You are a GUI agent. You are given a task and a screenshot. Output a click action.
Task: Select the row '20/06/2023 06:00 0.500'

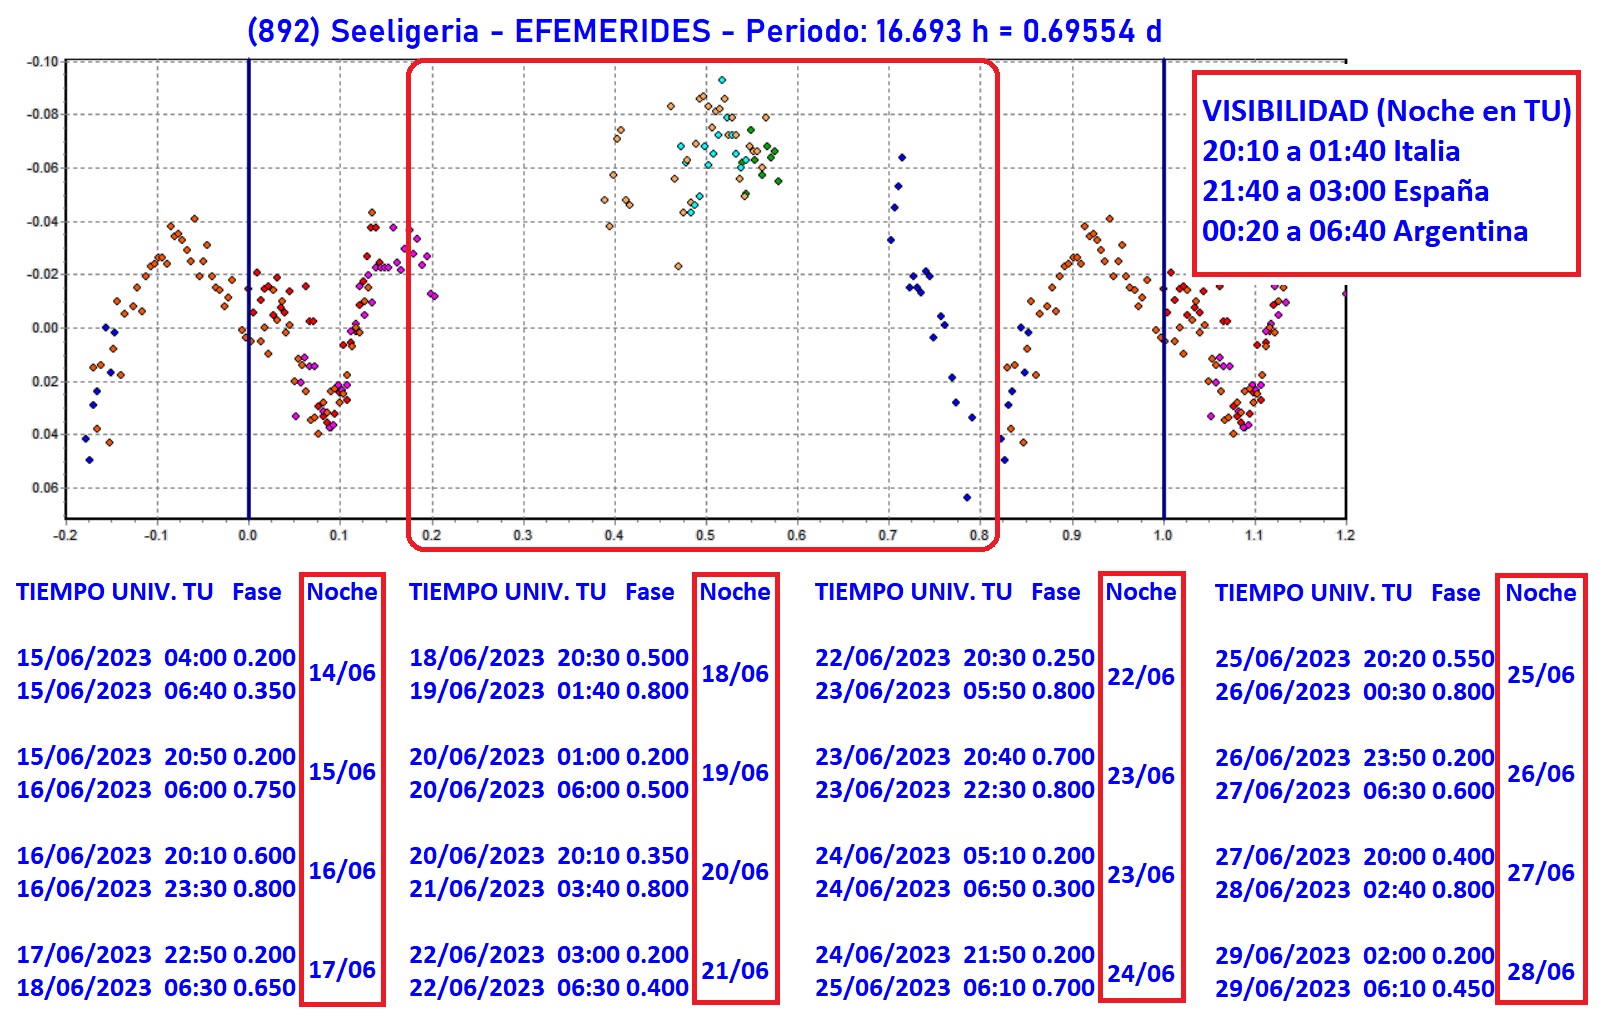pyautogui.click(x=549, y=790)
